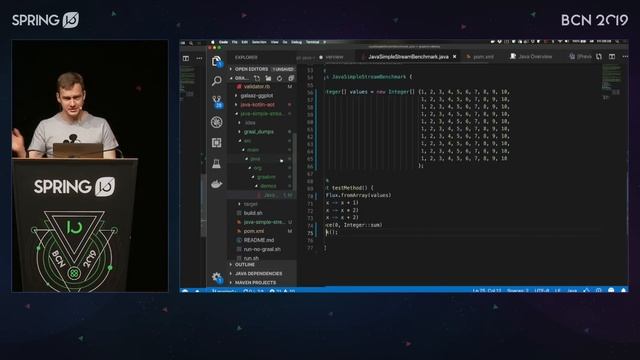
Task: Expand the OUTLINE section
Action: click(261, 264)
